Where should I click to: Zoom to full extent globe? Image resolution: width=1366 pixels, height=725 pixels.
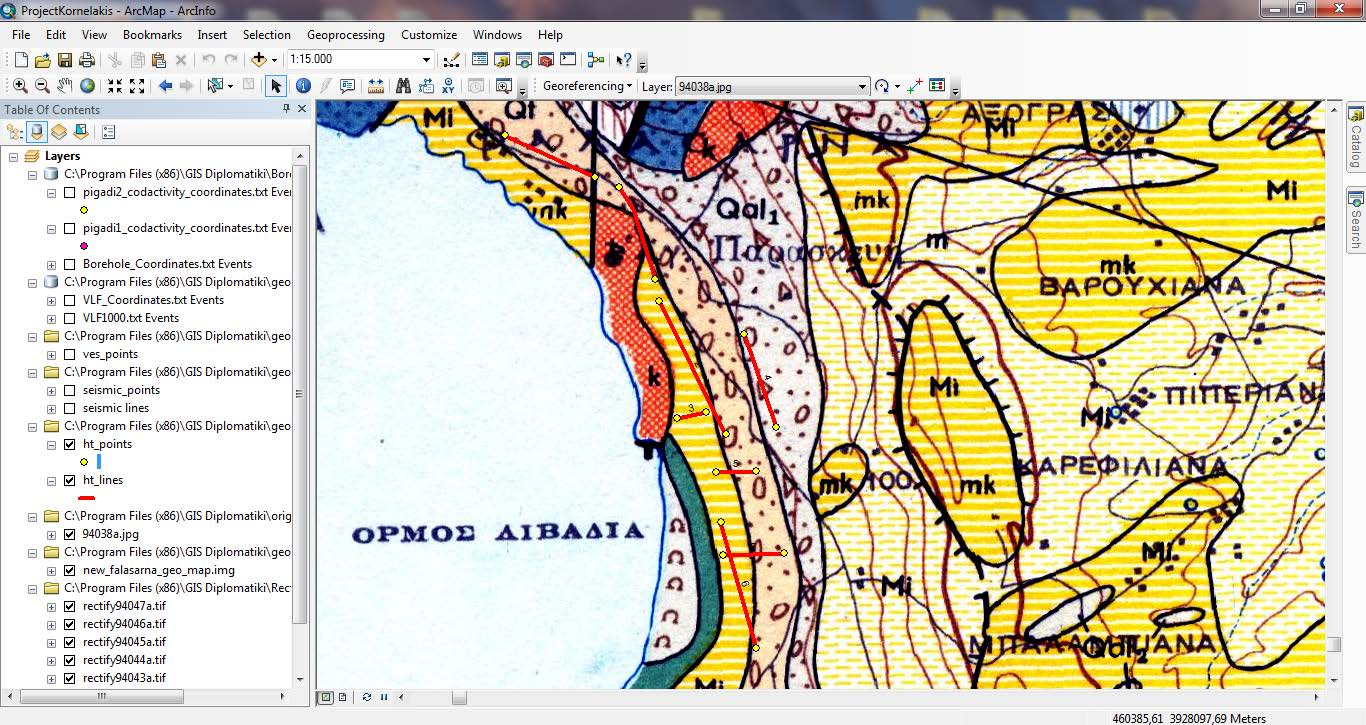tap(88, 86)
